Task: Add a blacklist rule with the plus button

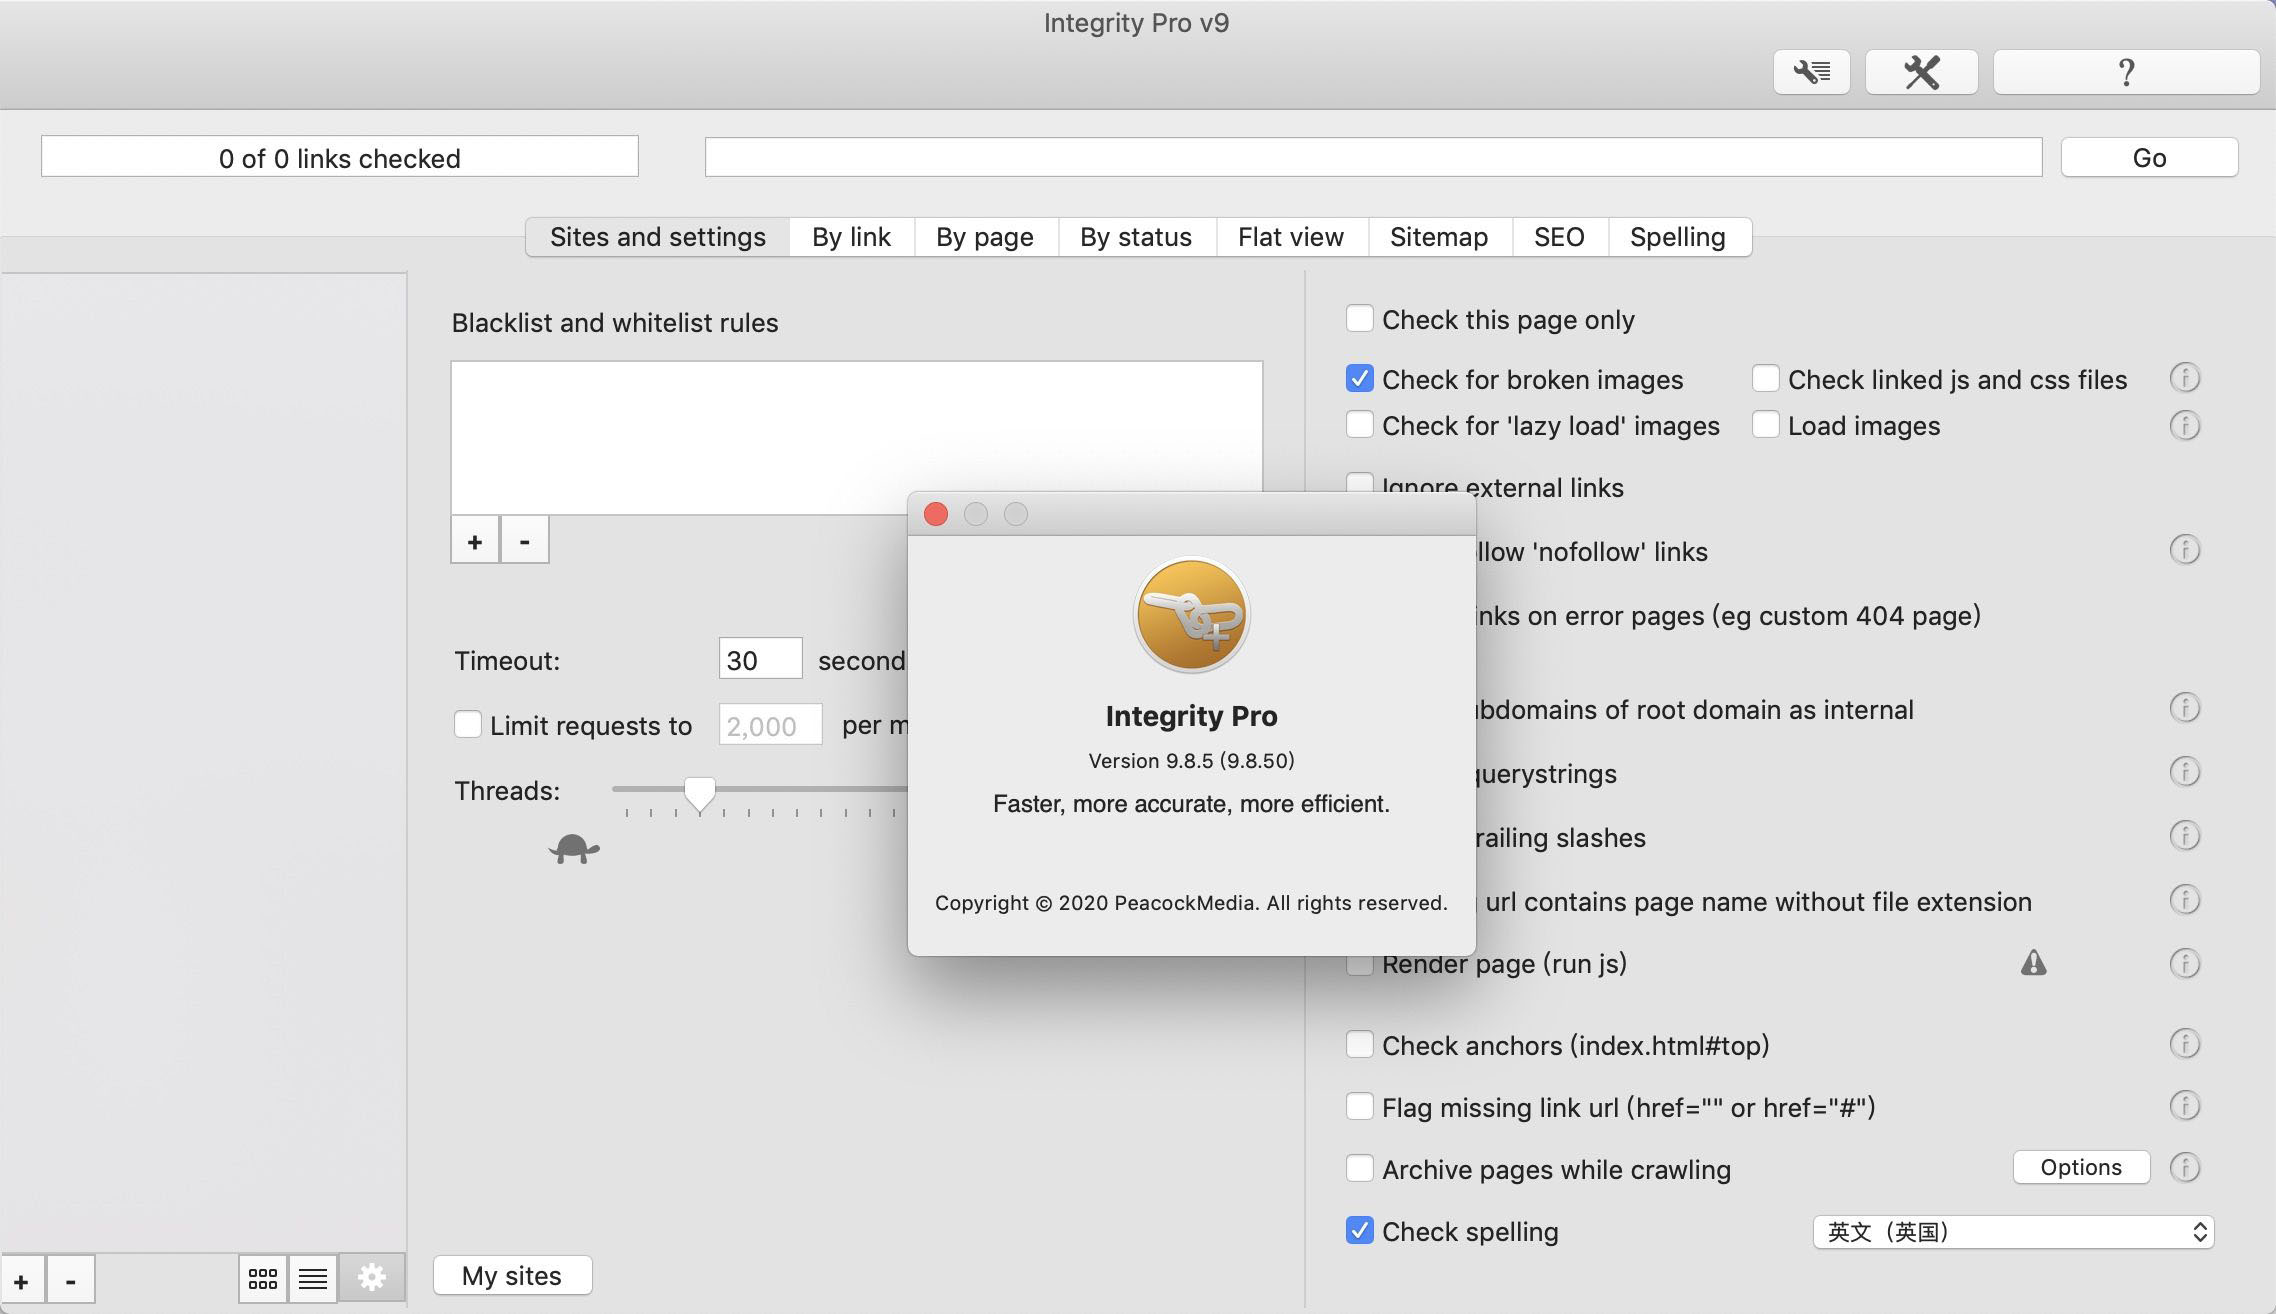Action: point(475,541)
